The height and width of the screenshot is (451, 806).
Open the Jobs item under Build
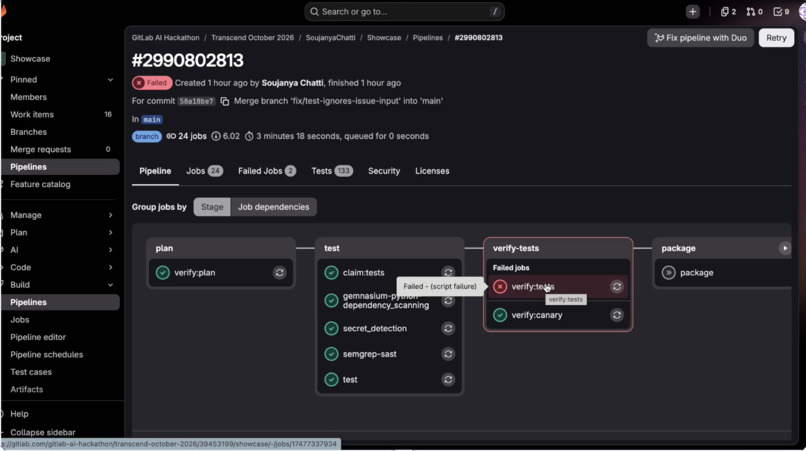pyautogui.click(x=20, y=320)
